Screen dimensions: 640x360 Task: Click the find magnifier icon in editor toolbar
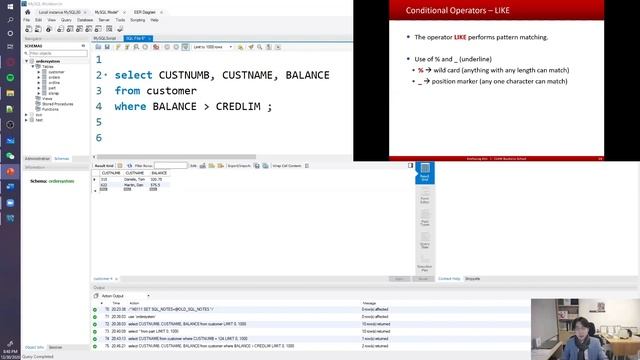(x=260, y=47)
